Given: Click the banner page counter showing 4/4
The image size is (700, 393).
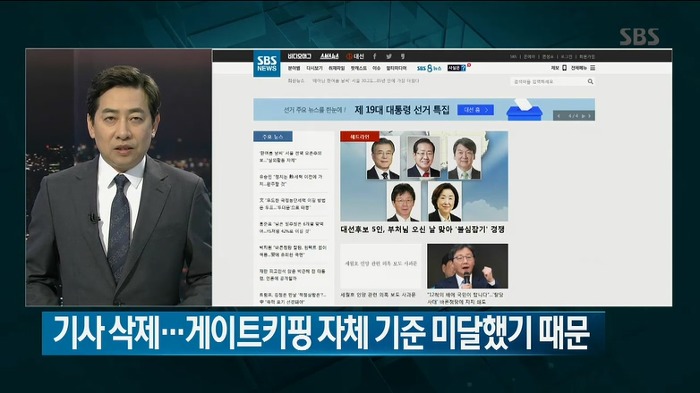Looking at the screenshot, I should tap(573, 116).
